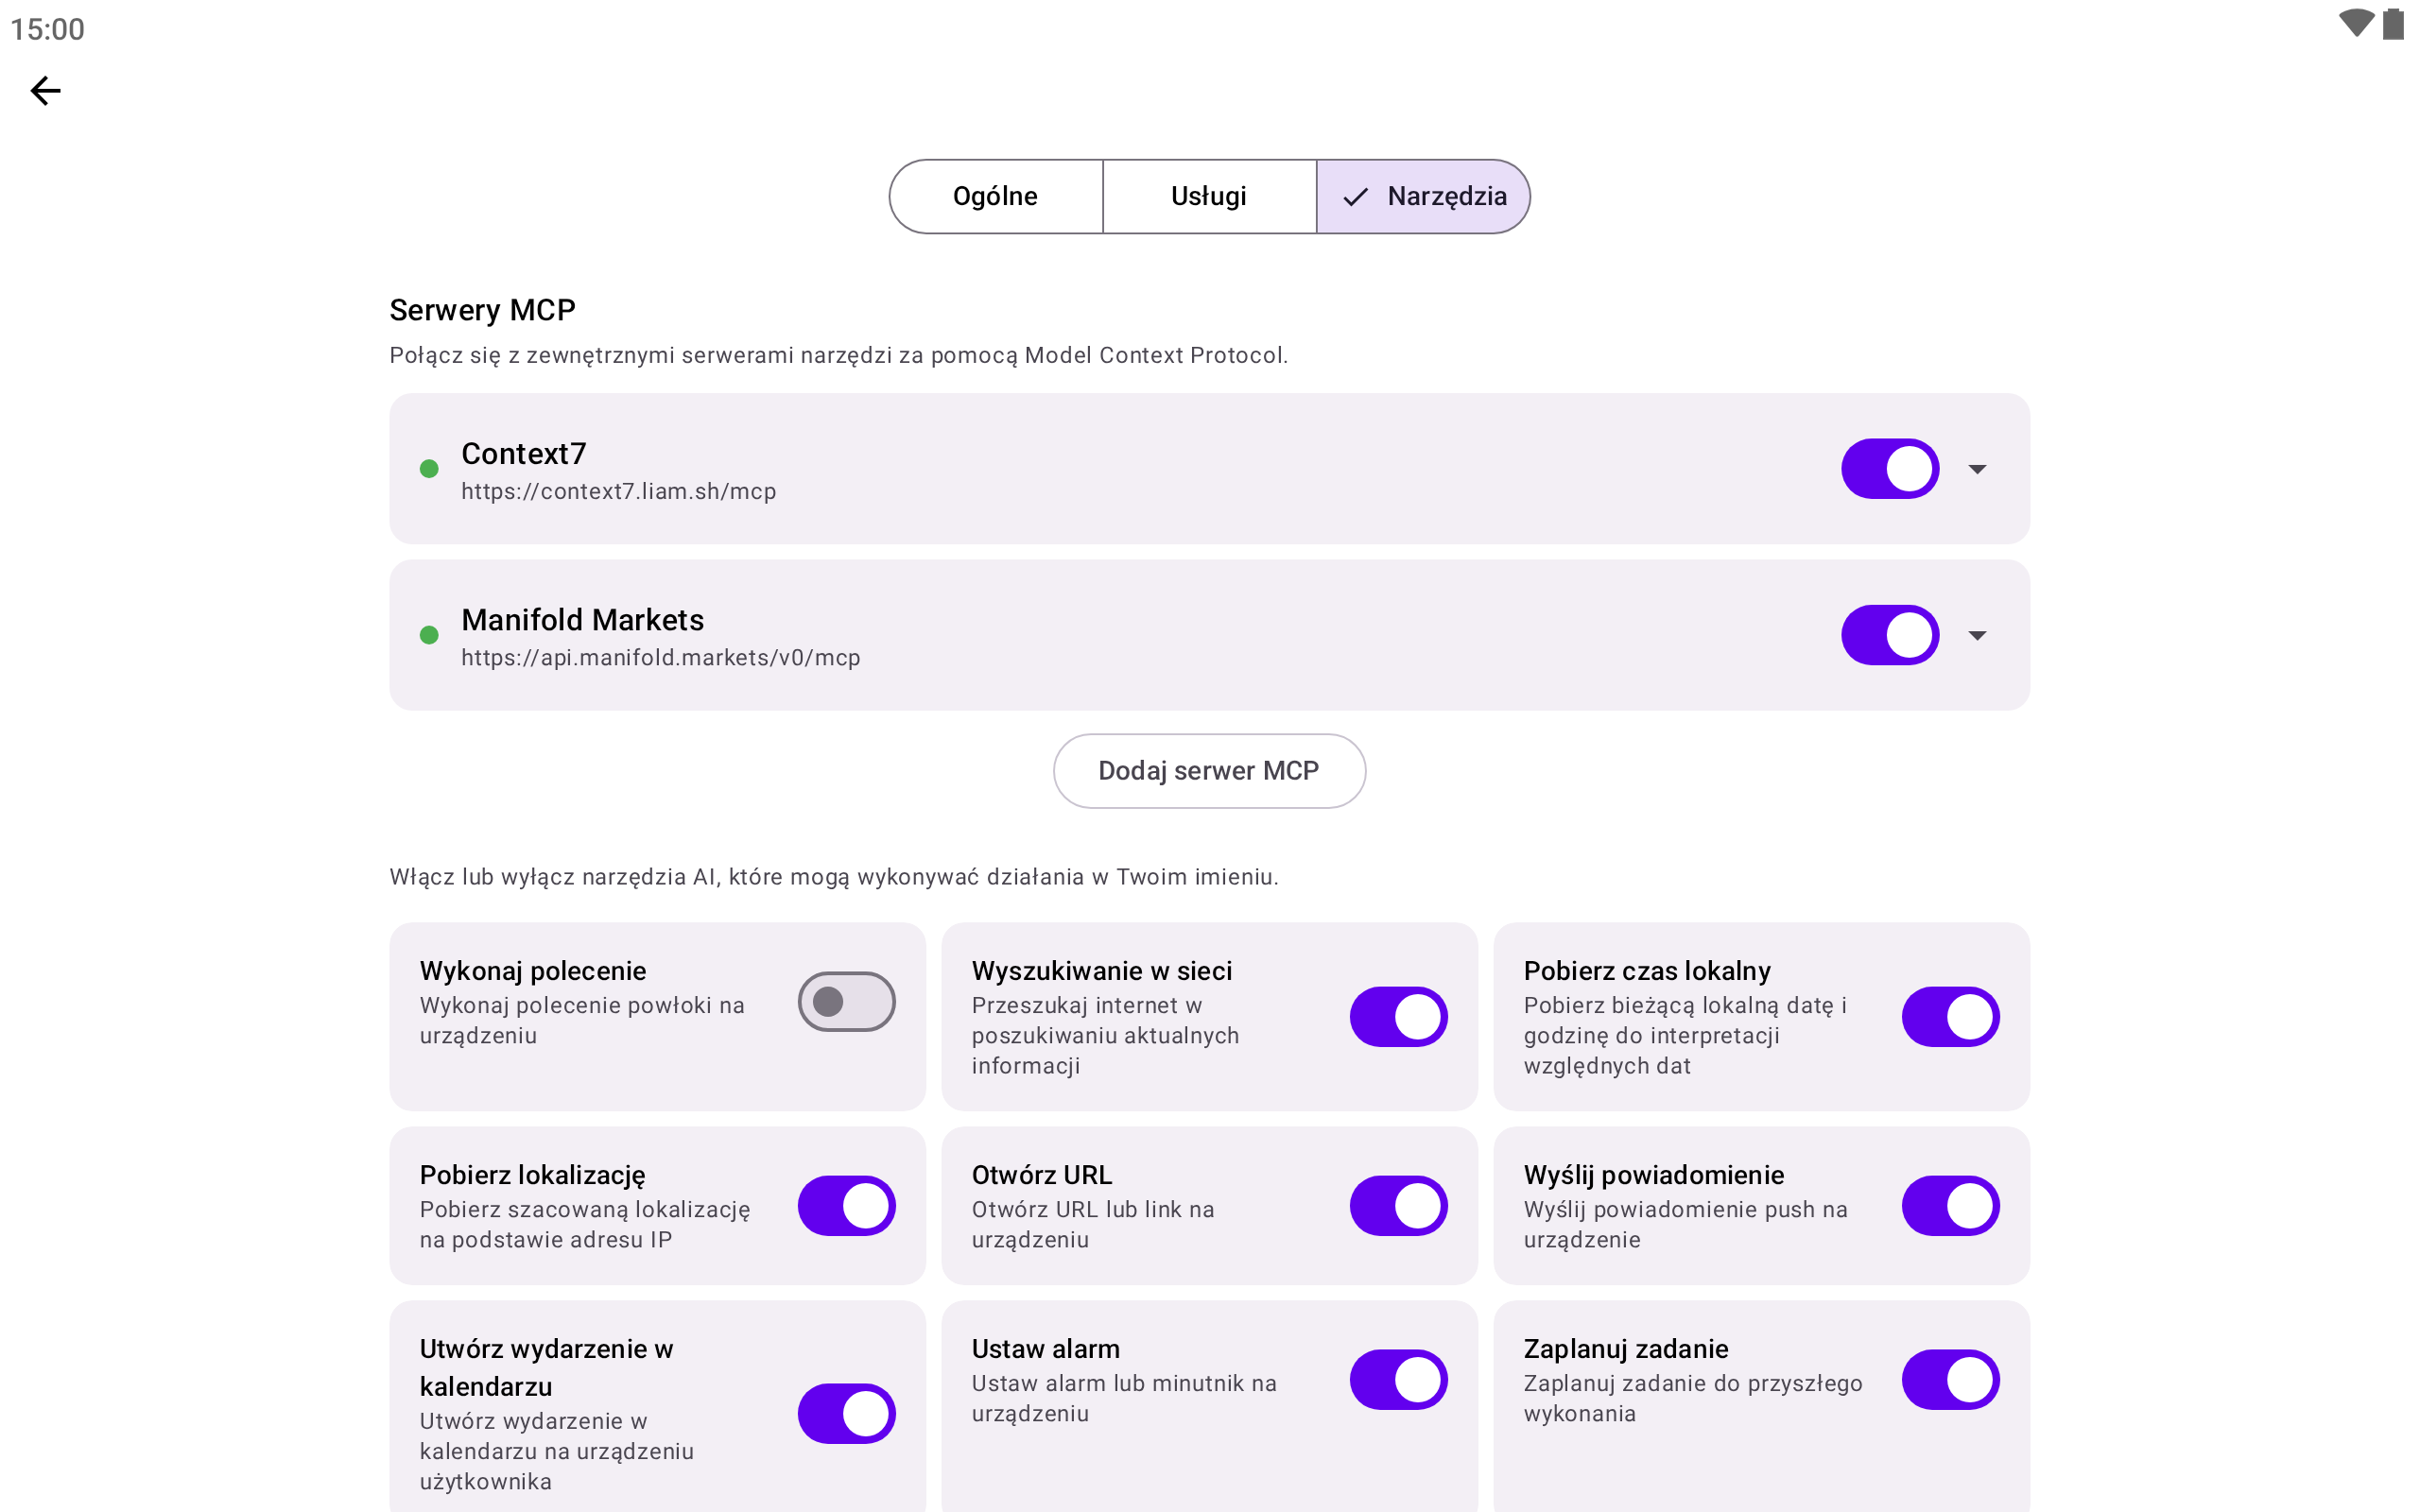Enable the Wykonaj polecenie tool

846,1002
